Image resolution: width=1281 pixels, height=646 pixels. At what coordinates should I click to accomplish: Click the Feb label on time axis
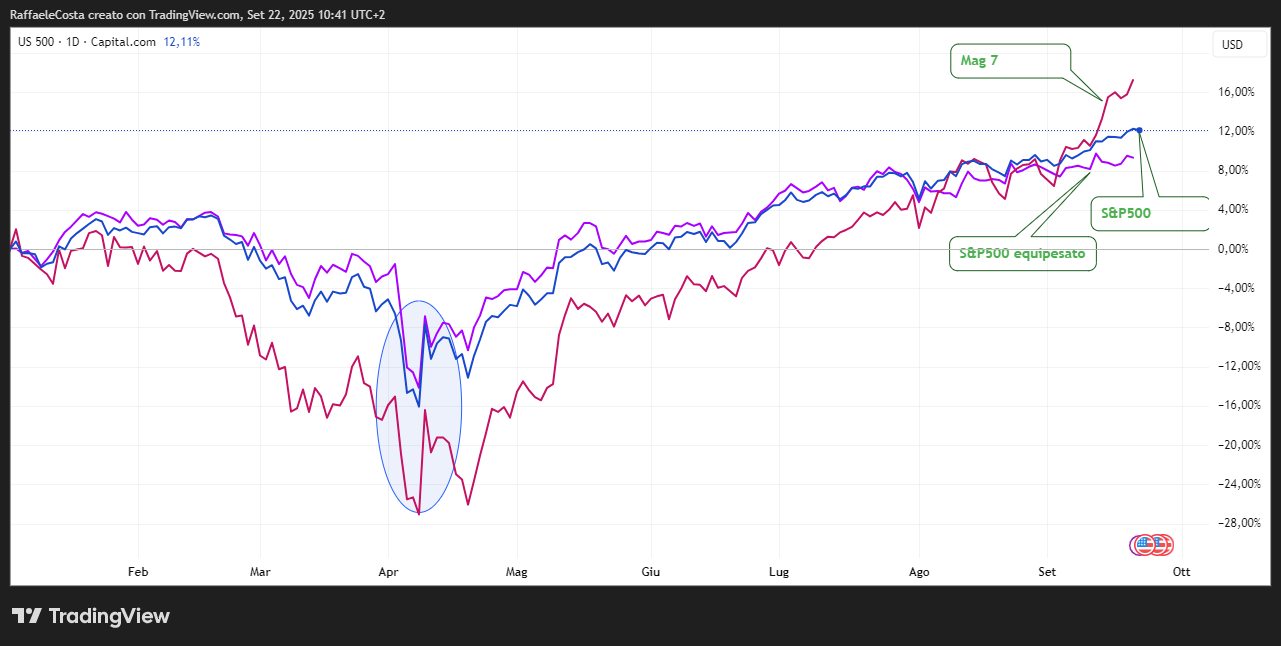138,572
